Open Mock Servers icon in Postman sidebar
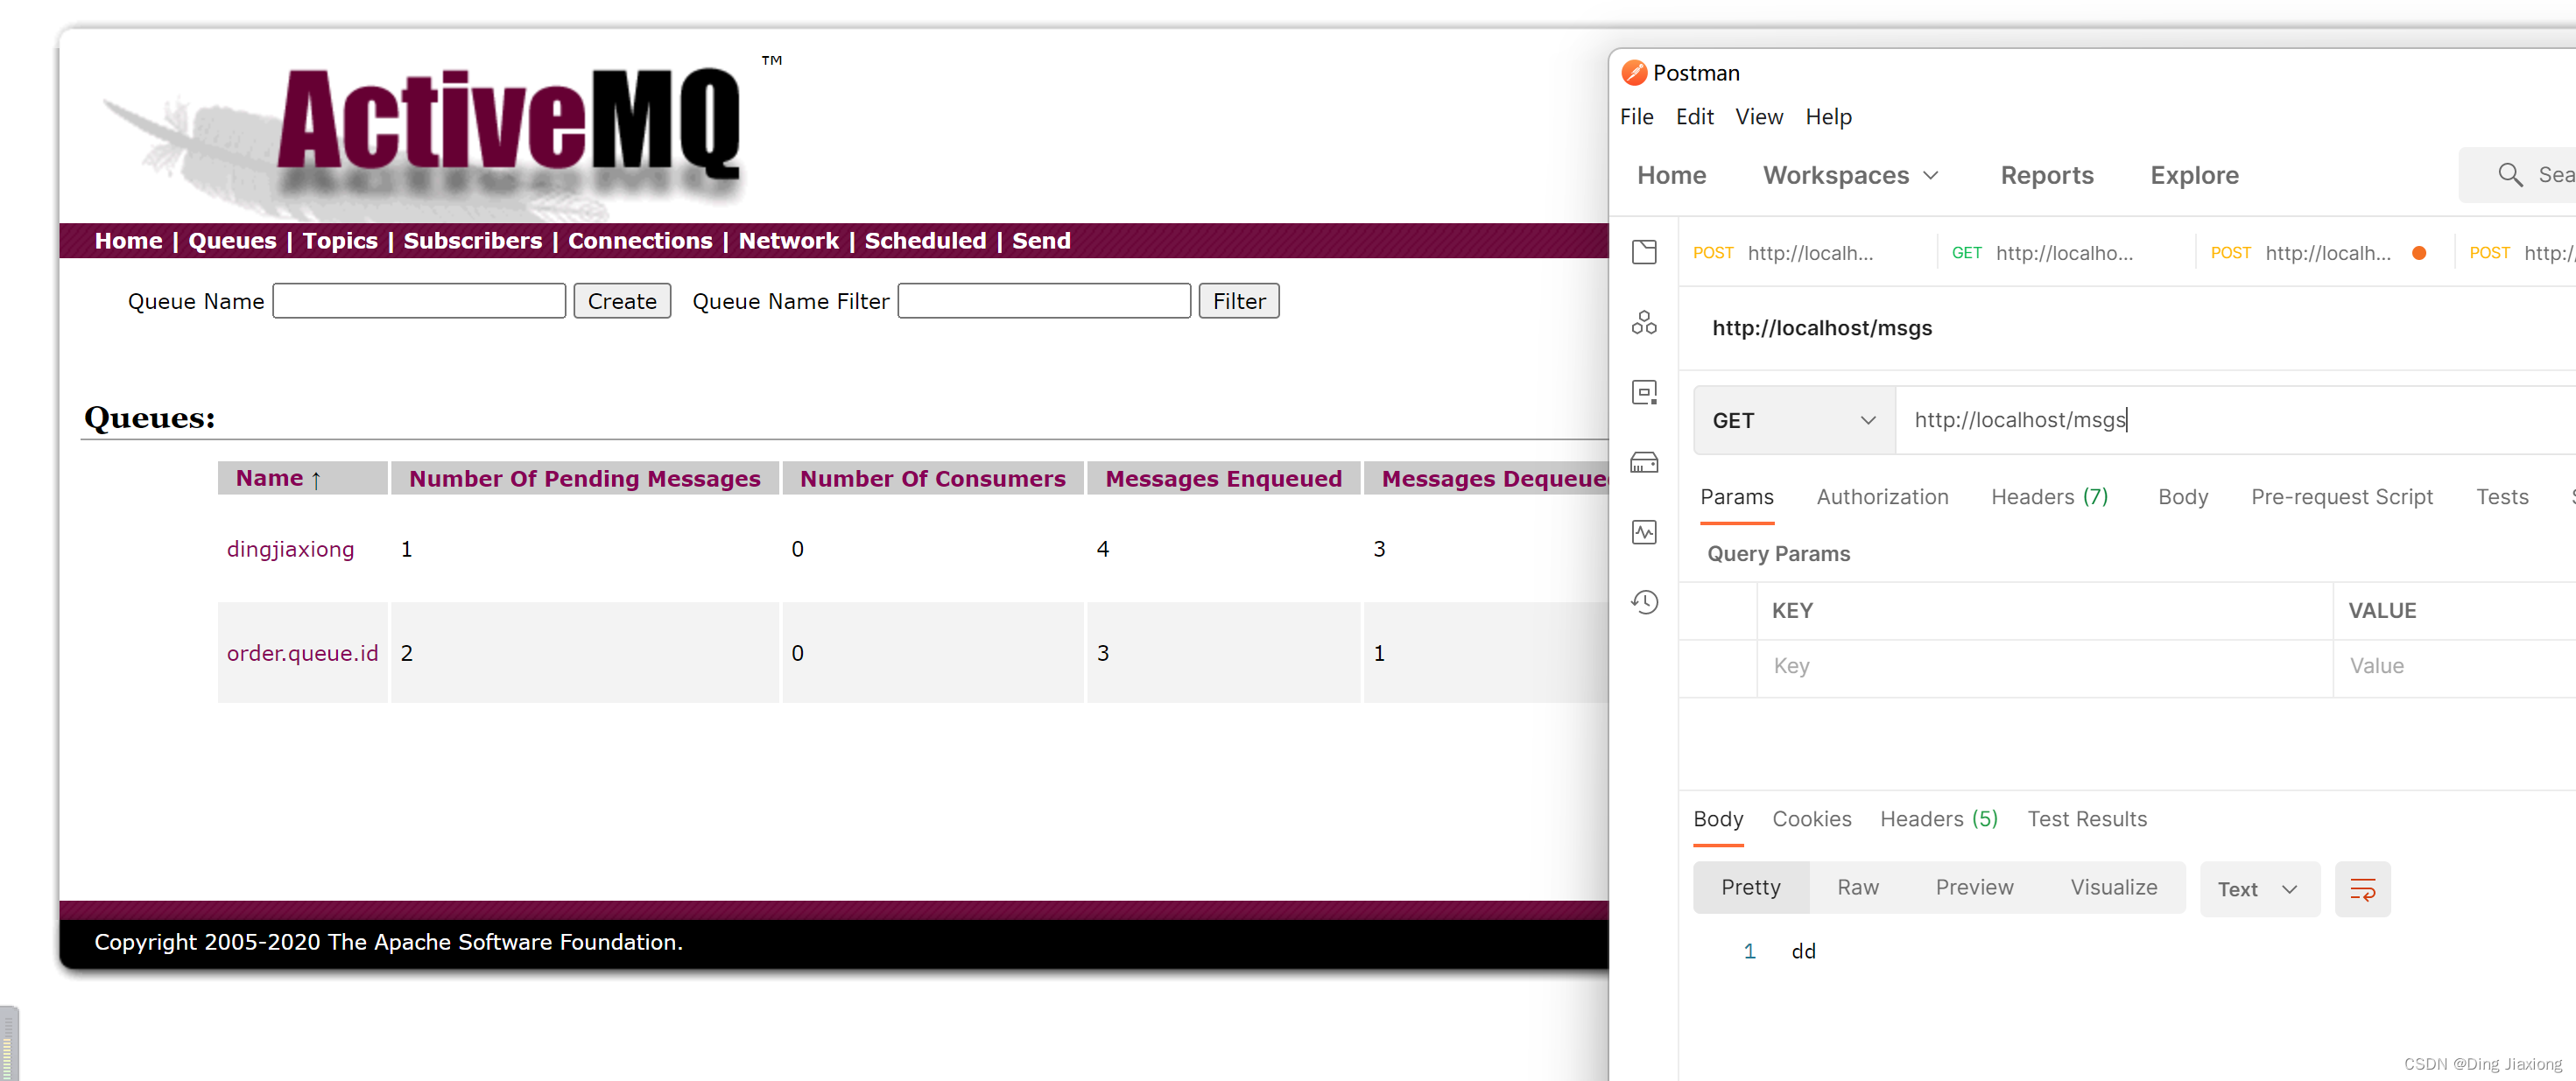Screen dimensions: 2576x1081 (x=1644, y=462)
